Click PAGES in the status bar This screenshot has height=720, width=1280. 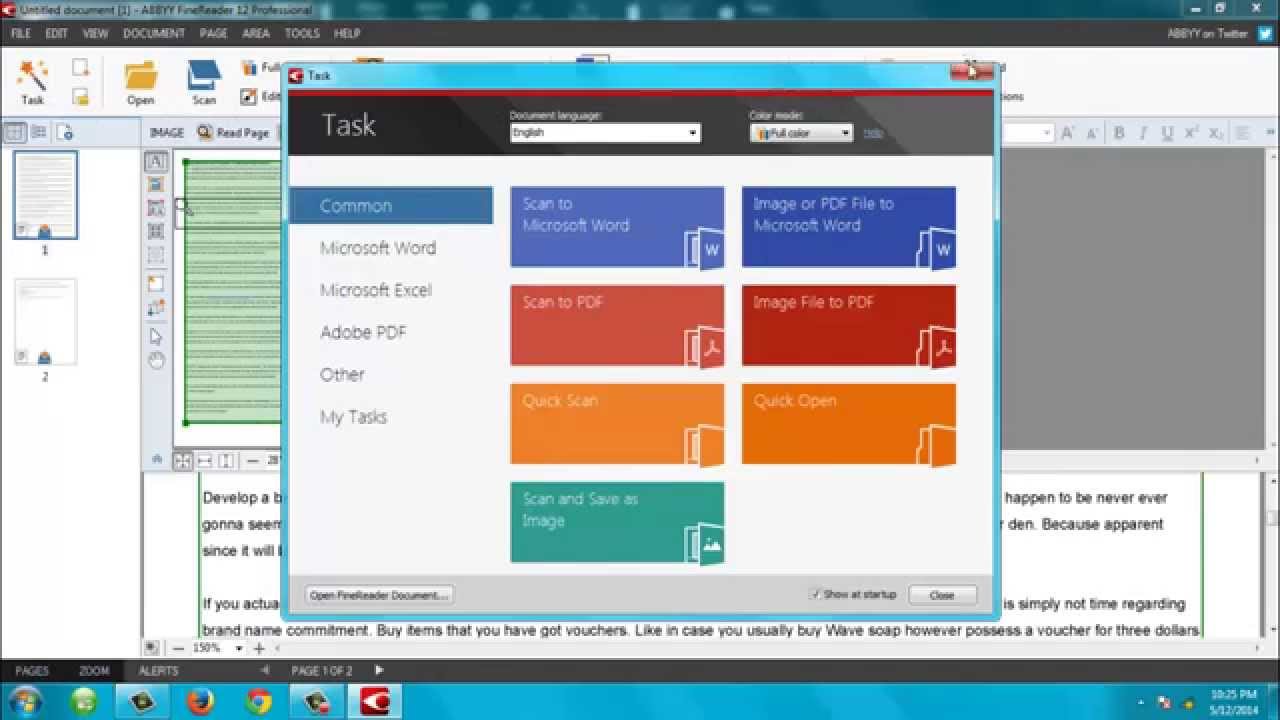tap(32, 670)
